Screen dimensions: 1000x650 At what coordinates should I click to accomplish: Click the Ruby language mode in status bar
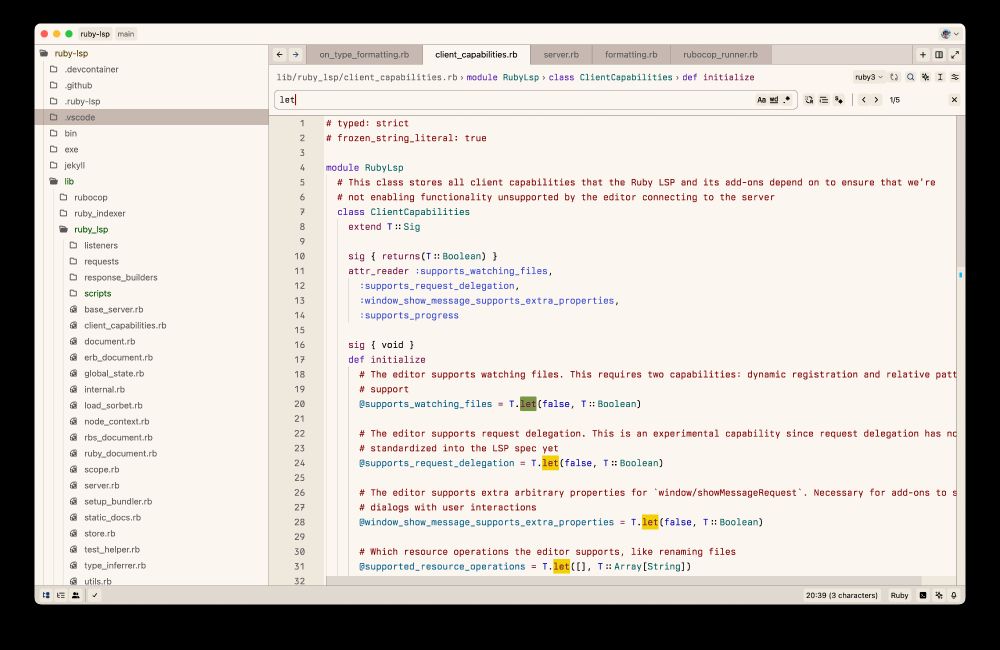[899, 595]
